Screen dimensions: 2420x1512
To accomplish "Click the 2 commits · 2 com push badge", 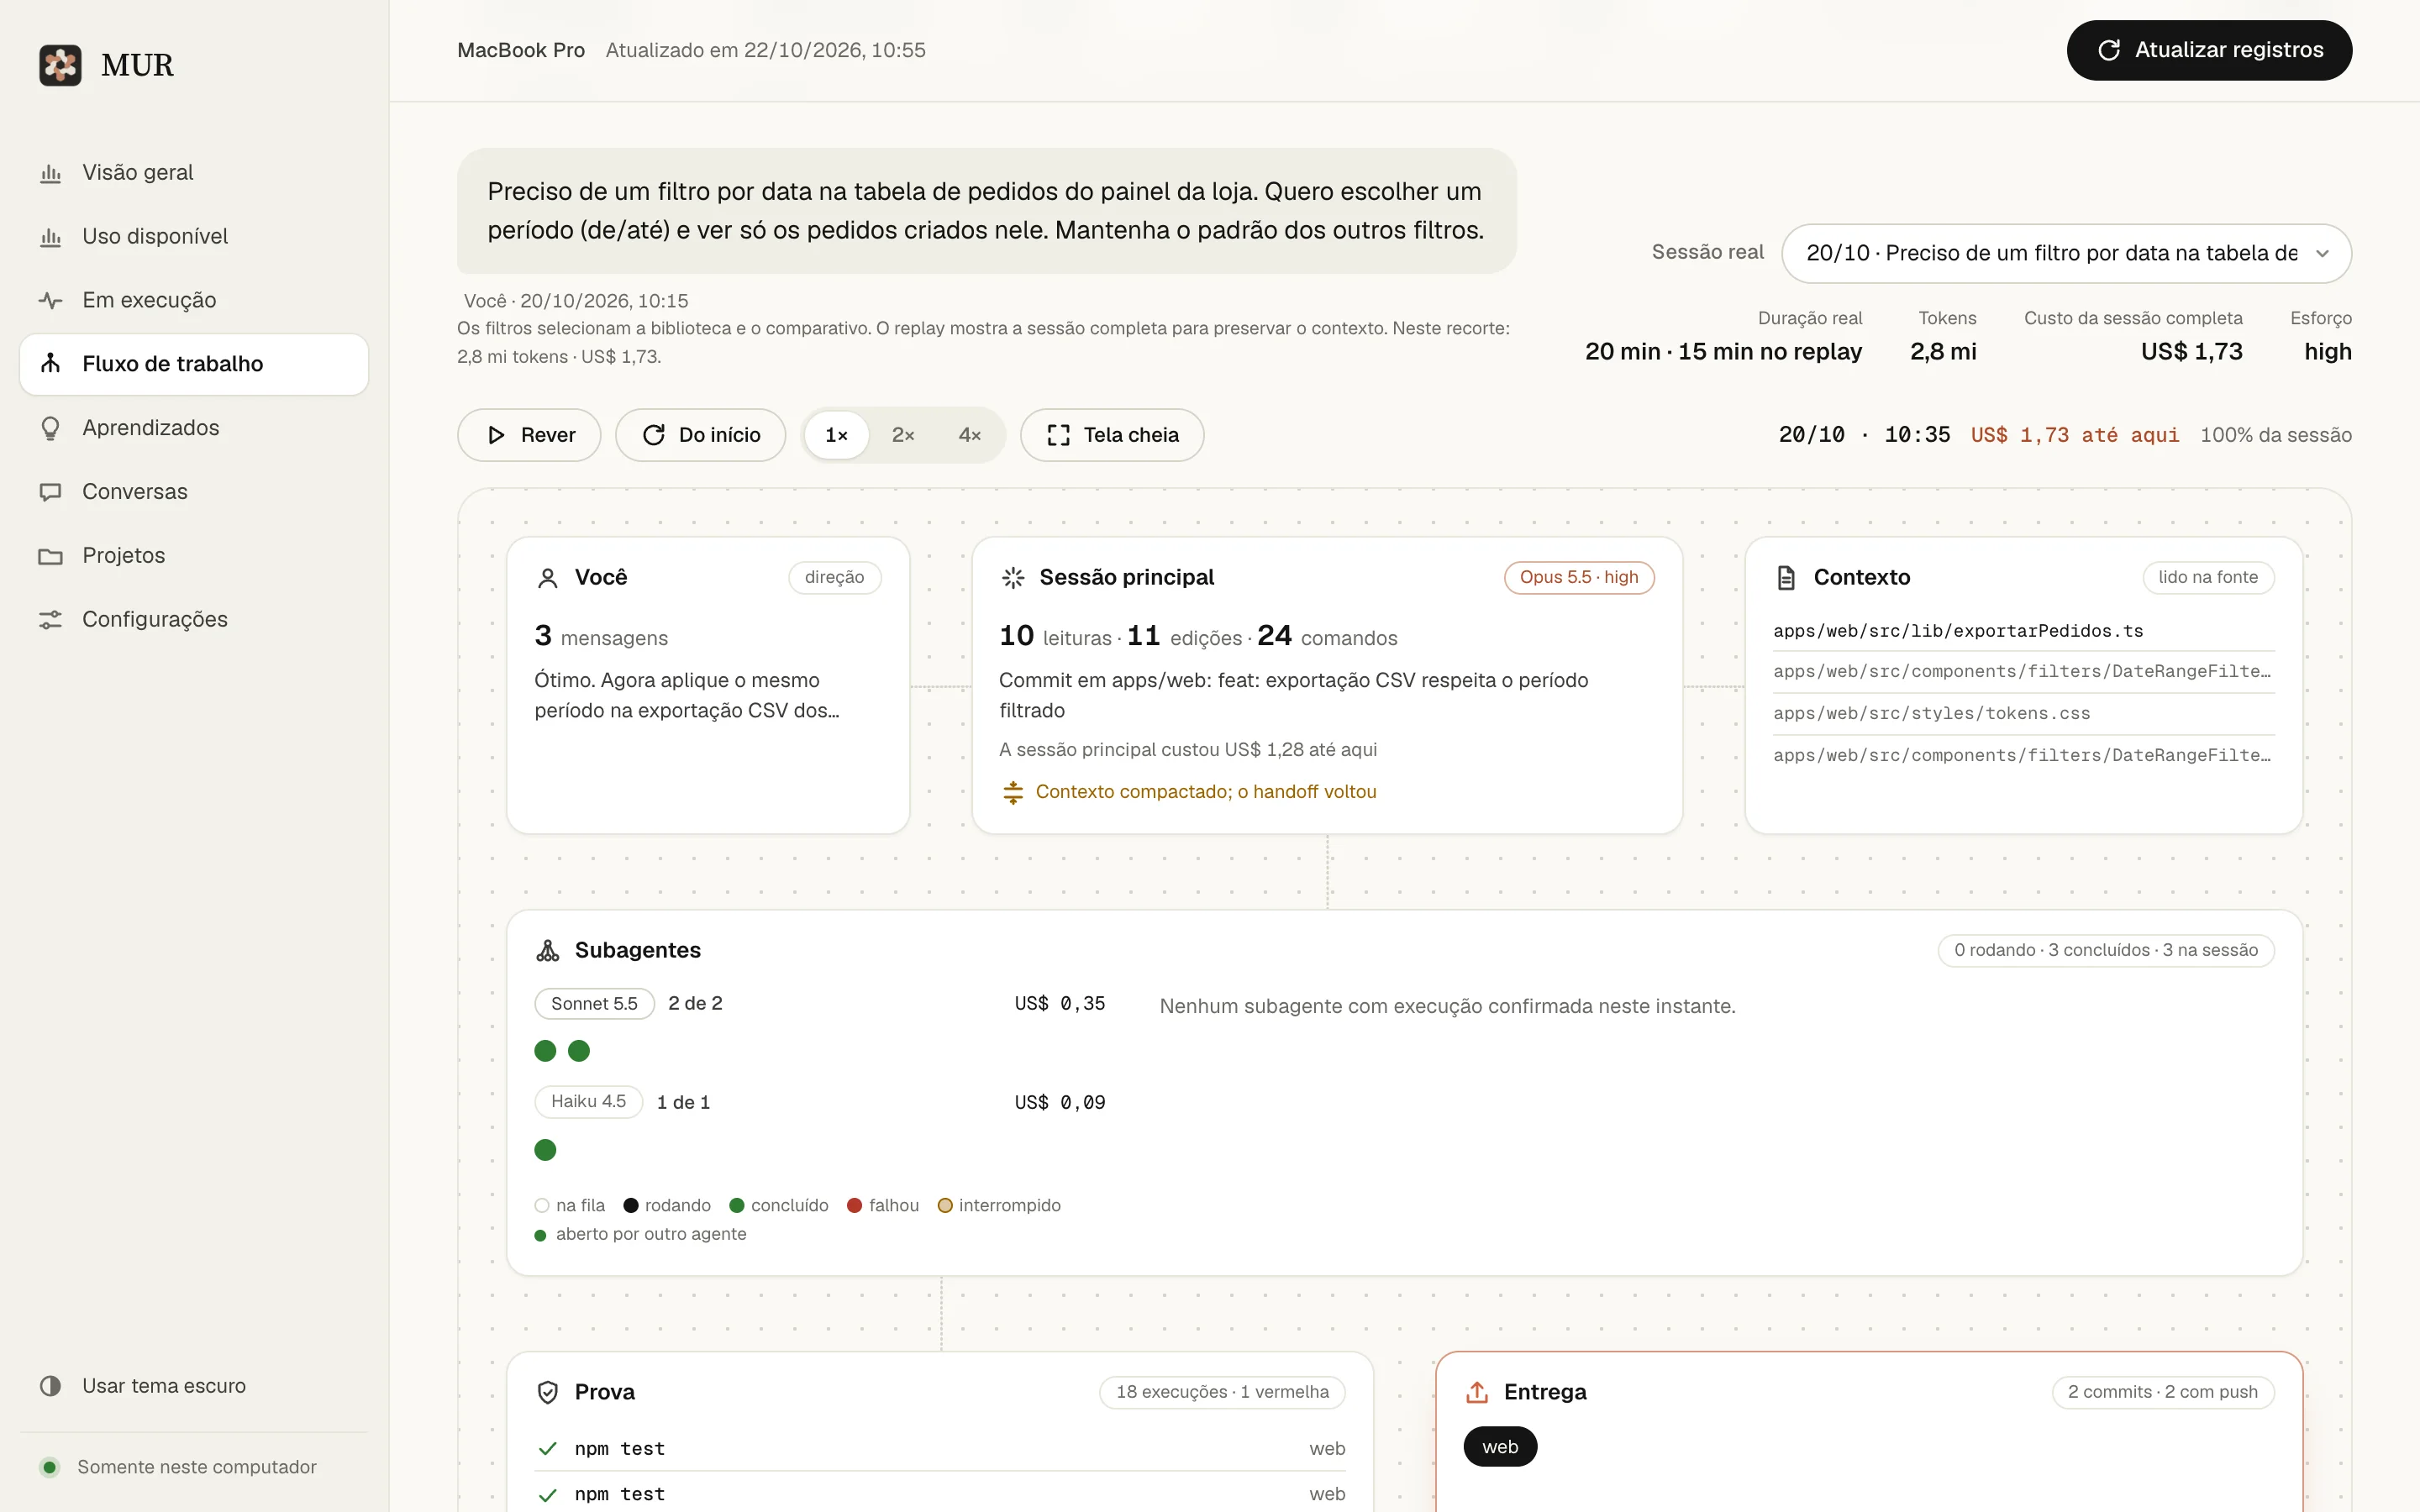I will point(2163,1392).
